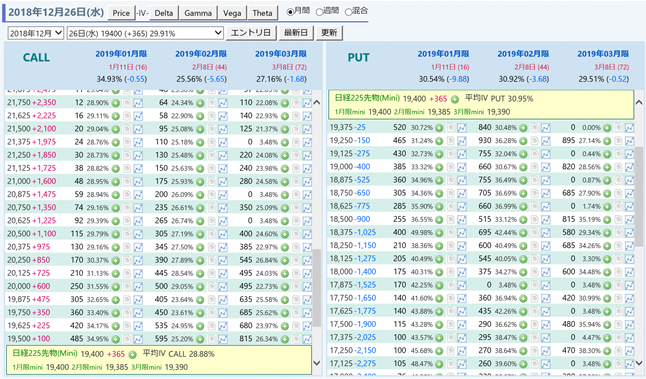Open chart icon for PUT 19,250 February column
This screenshot has width=646, height=379.
[x=545, y=141]
